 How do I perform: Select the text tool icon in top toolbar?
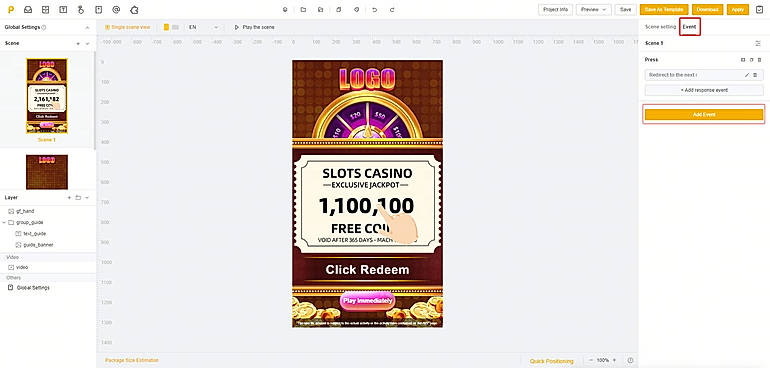tap(63, 9)
